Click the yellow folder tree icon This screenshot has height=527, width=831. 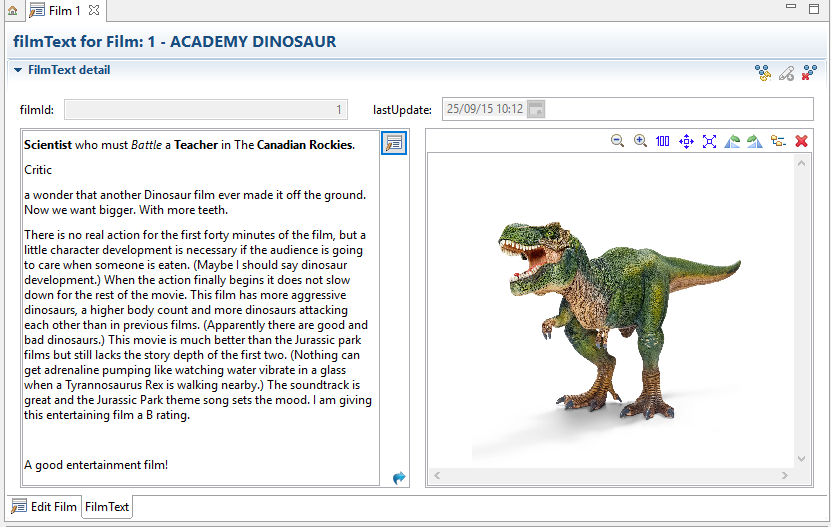point(778,142)
